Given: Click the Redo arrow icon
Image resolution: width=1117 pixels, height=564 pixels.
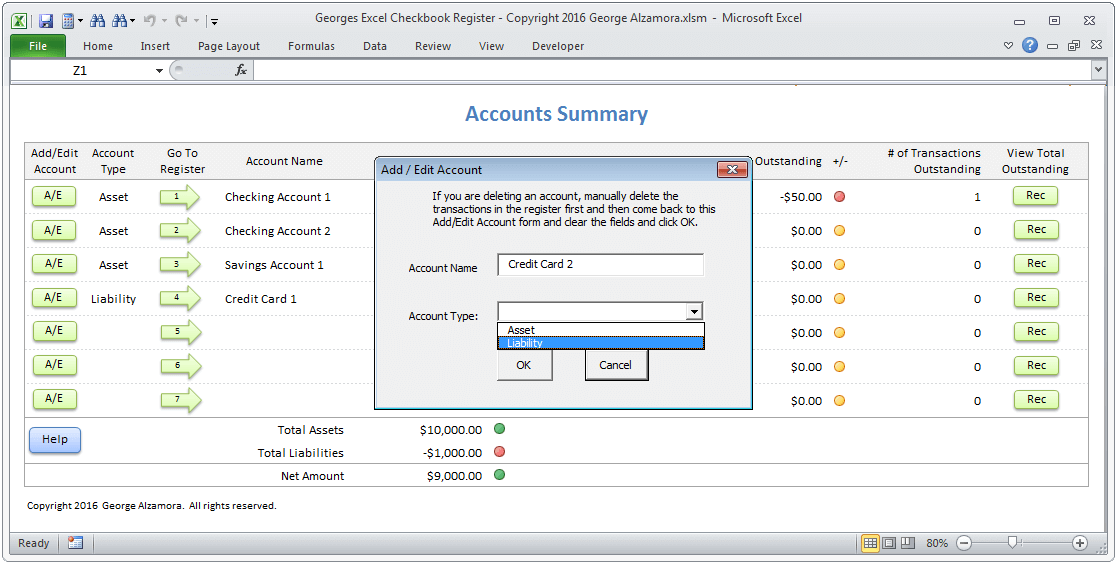Looking at the screenshot, I should 182,21.
